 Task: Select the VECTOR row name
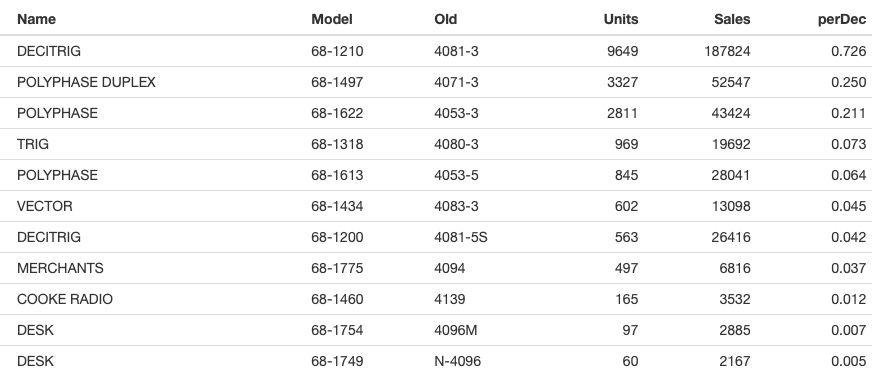tap(45, 206)
